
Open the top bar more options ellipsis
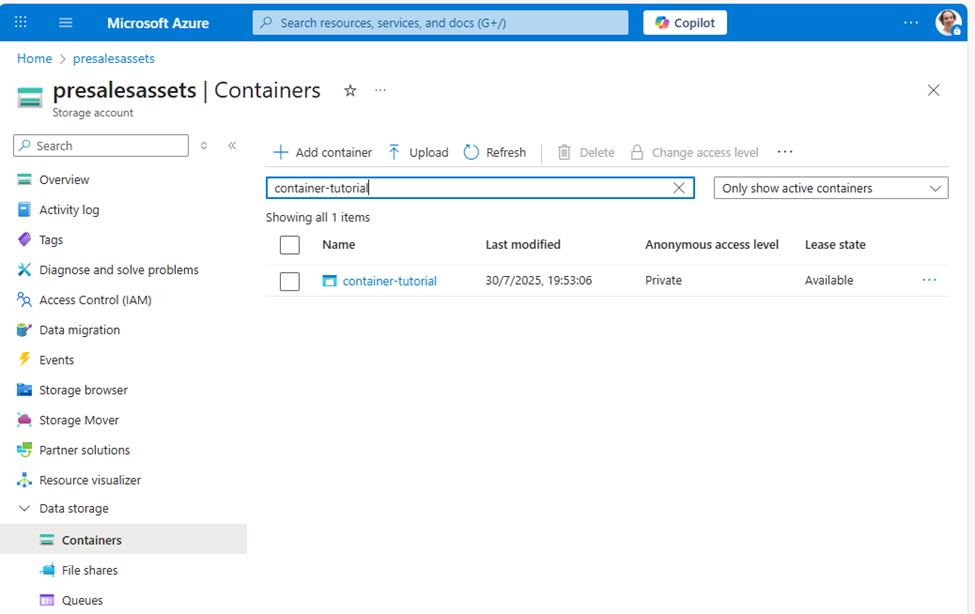pos(911,22)
